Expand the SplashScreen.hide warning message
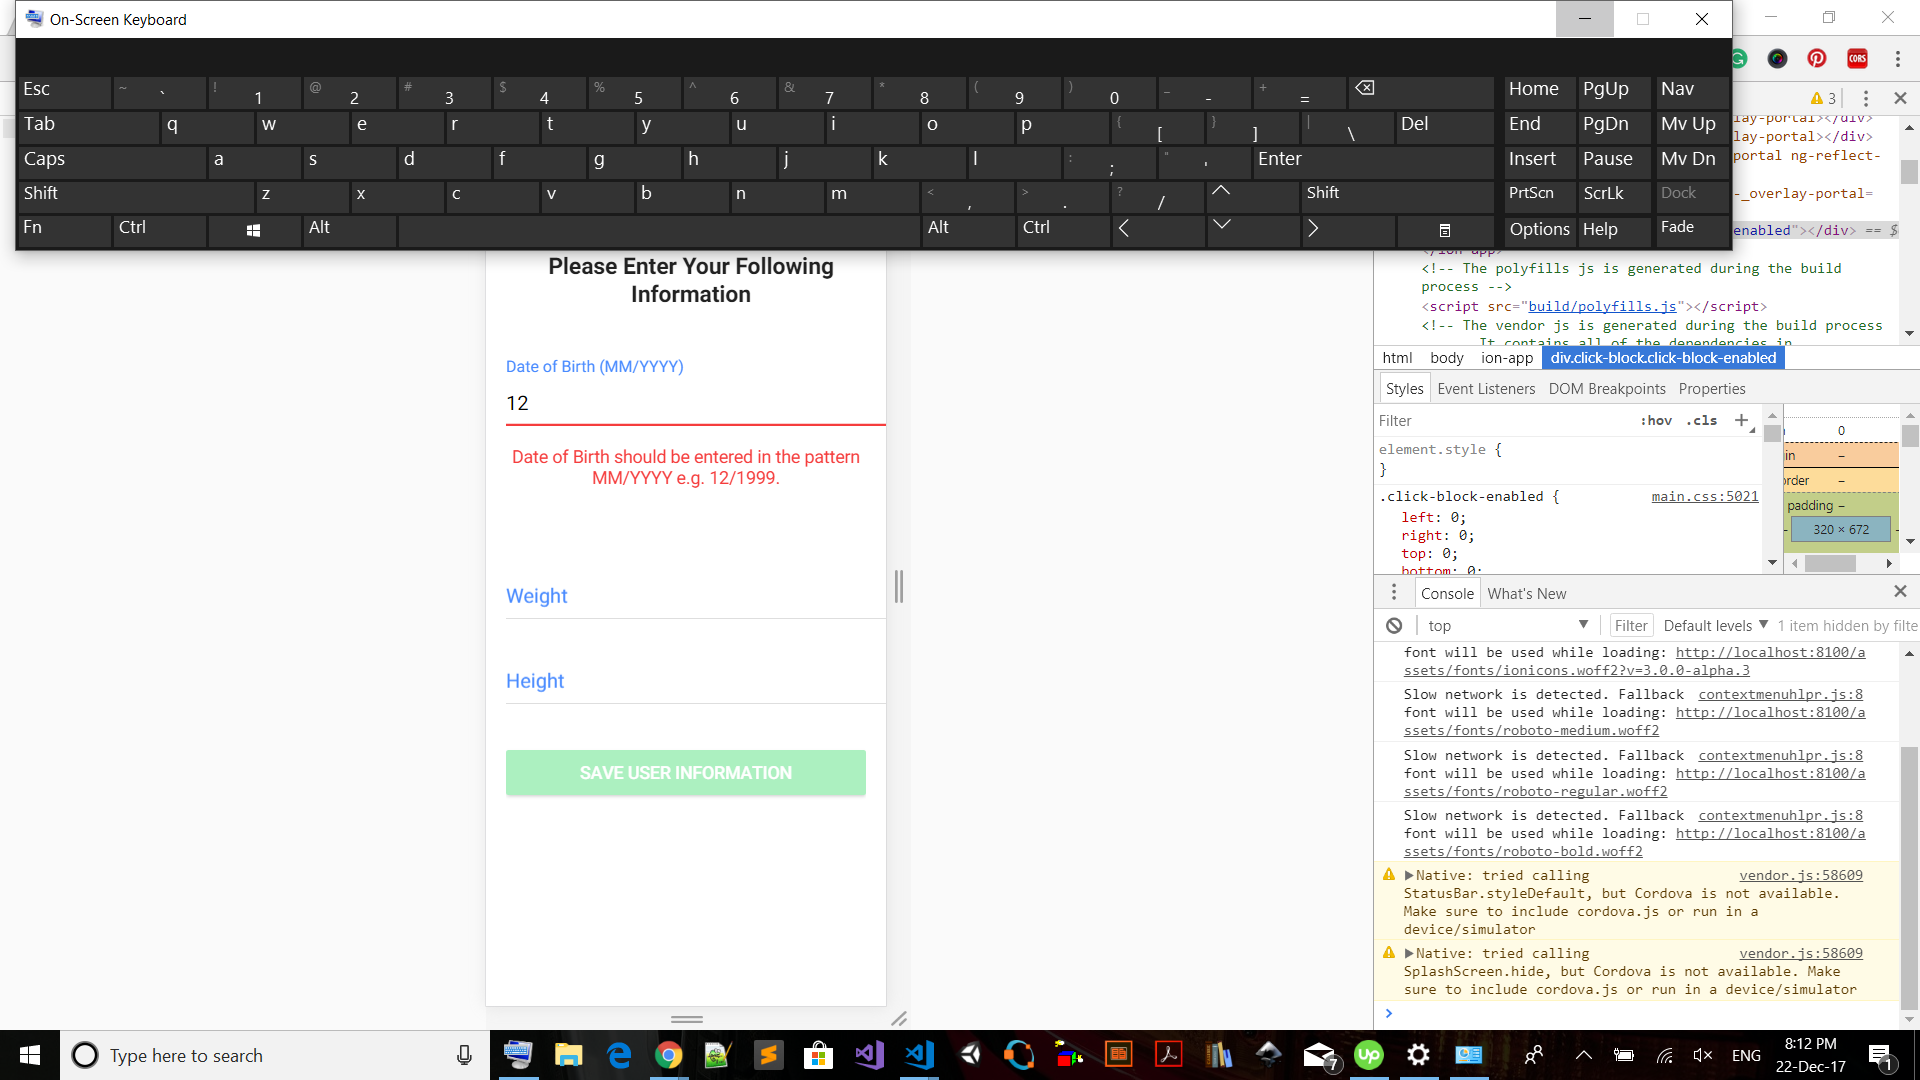The image size is (1920, 1080). 1409,953
